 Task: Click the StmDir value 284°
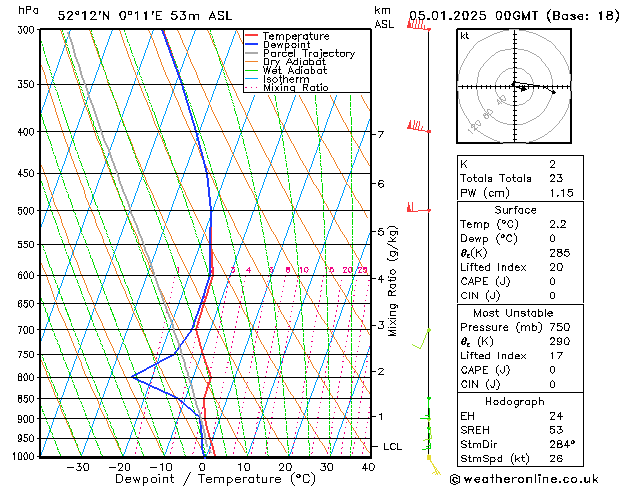pyautogui.click(x=562, y=444)
